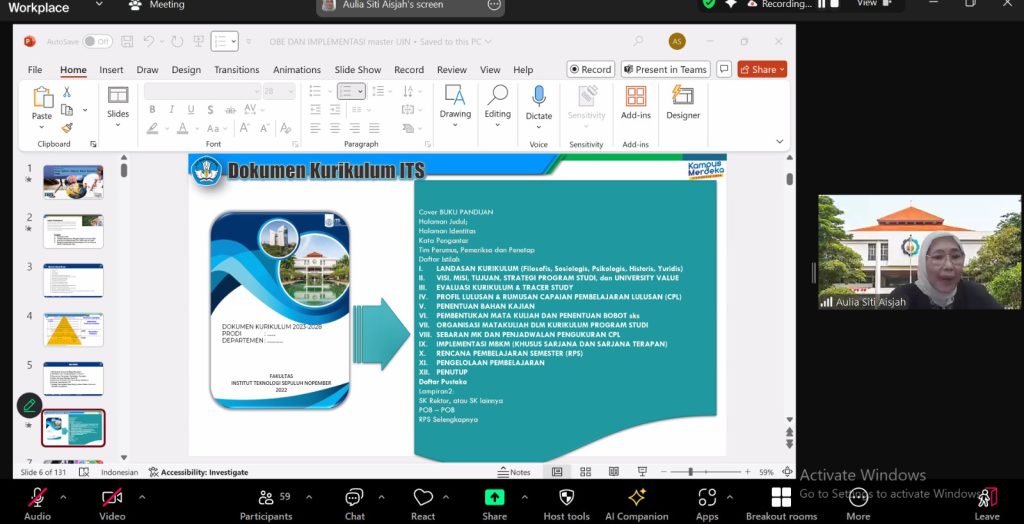Switch to the Design tab
The height and width of the screenshot is (524, 1024).
pyautogui.click(x=186, y=70)
